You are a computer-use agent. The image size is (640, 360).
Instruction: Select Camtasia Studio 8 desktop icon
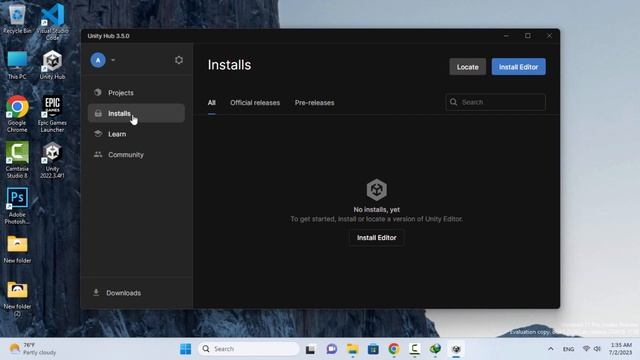17,160
